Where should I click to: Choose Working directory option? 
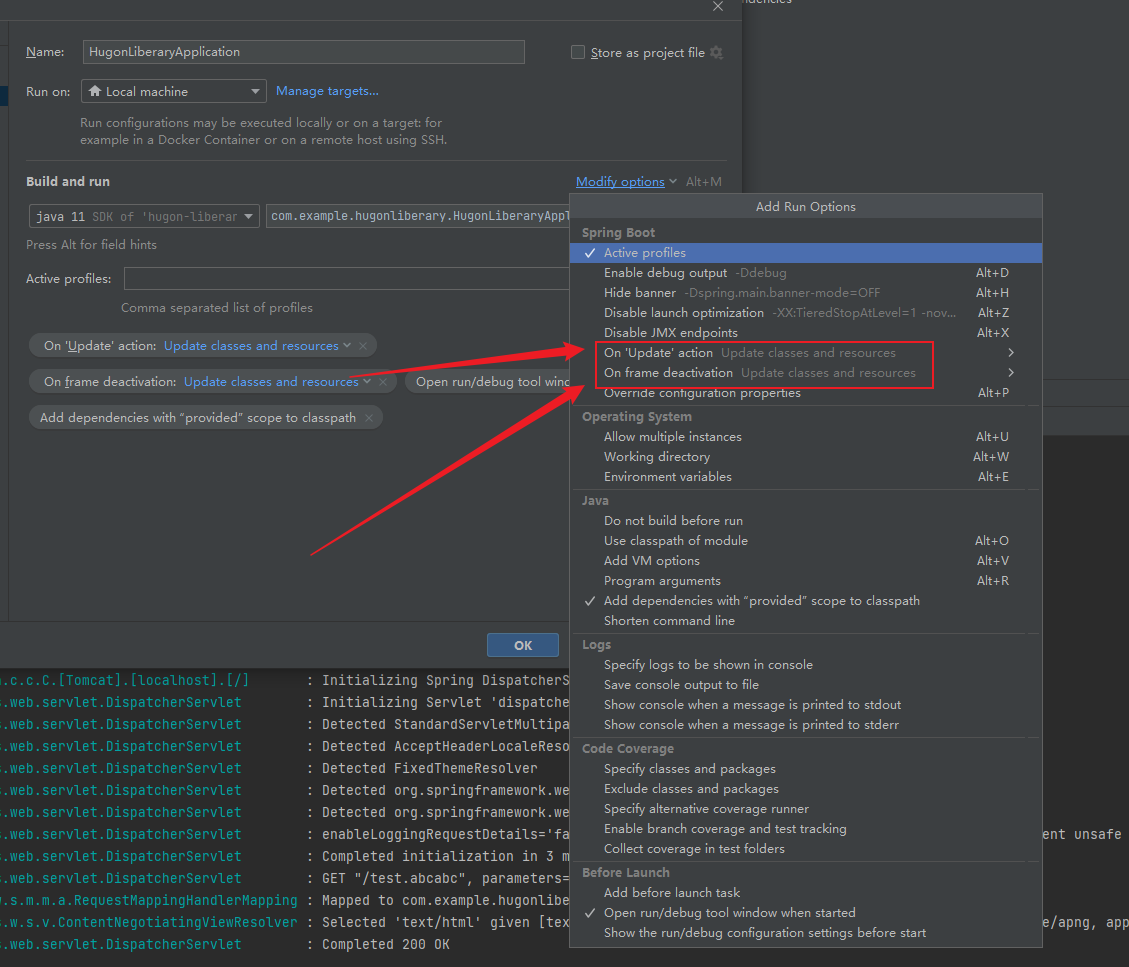[806, 456]
